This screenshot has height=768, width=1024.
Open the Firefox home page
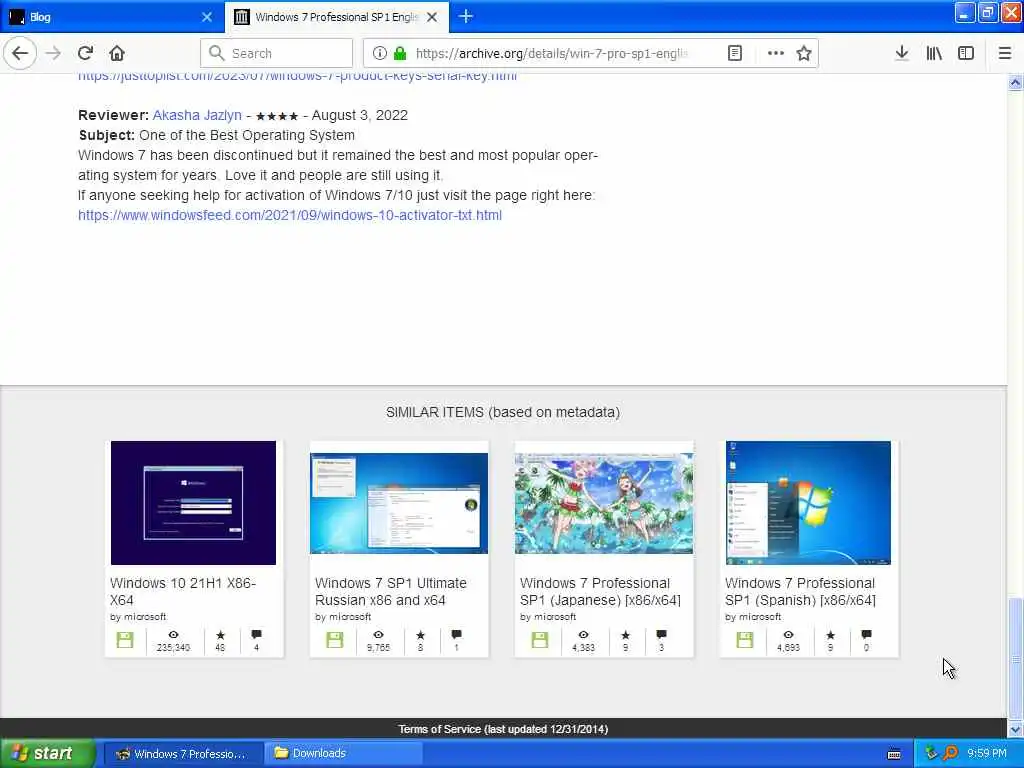coord(117,53)
